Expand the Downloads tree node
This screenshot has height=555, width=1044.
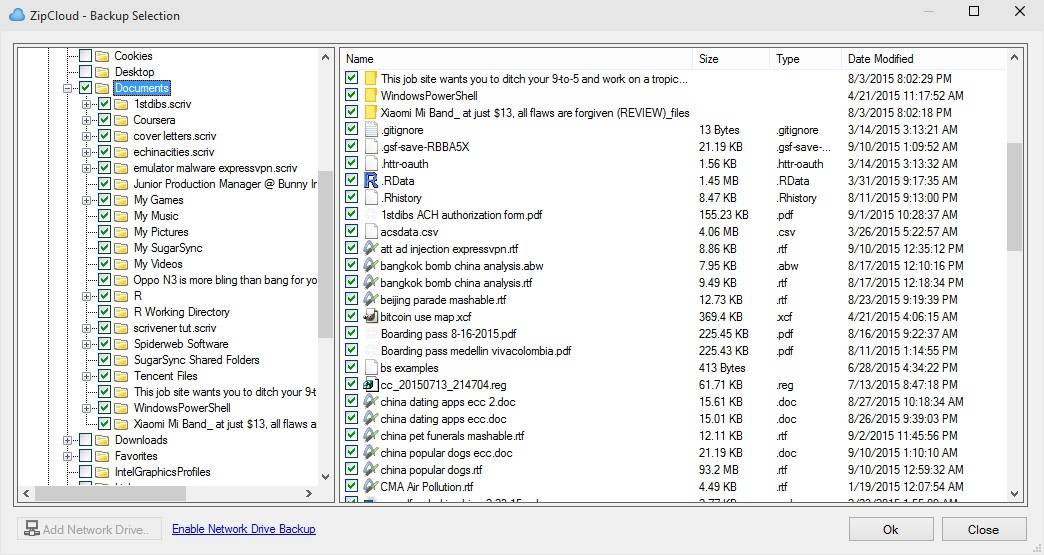point(67,440)
